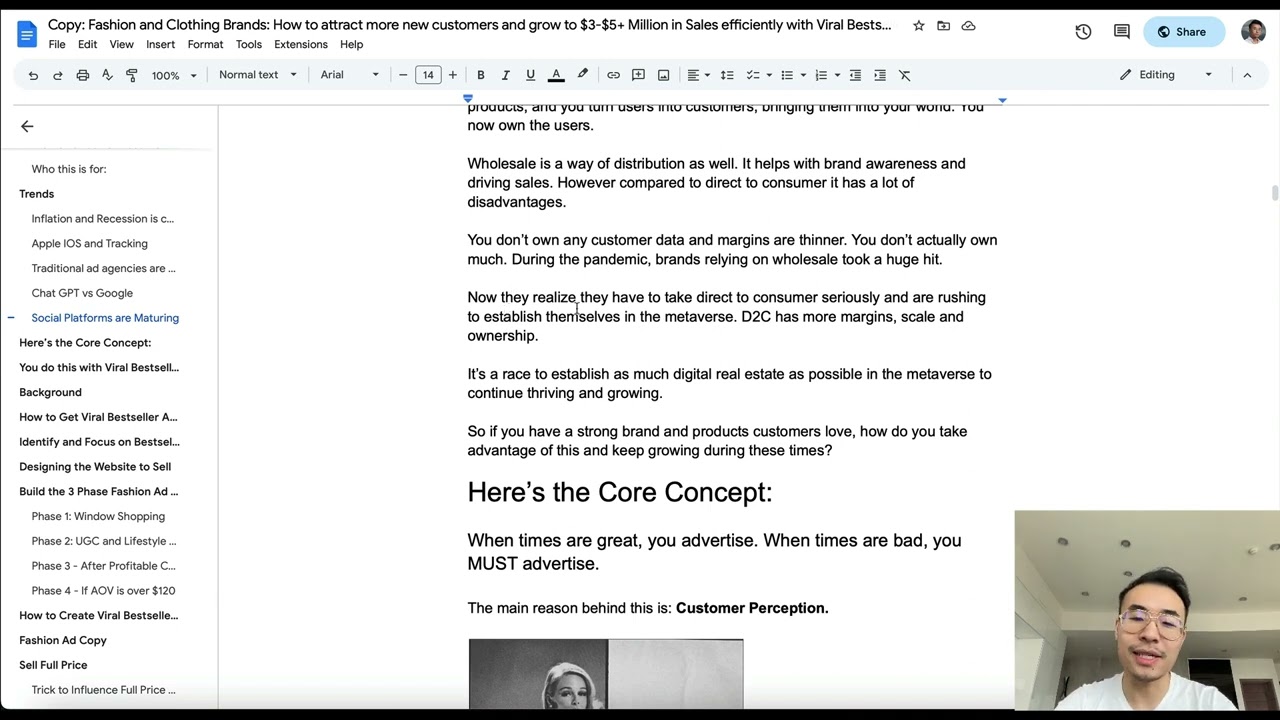Image resolution: width=1280 pixels, height=720 pixels.
Task: Click the Insert image icon
Action: [x=663, y=75]
